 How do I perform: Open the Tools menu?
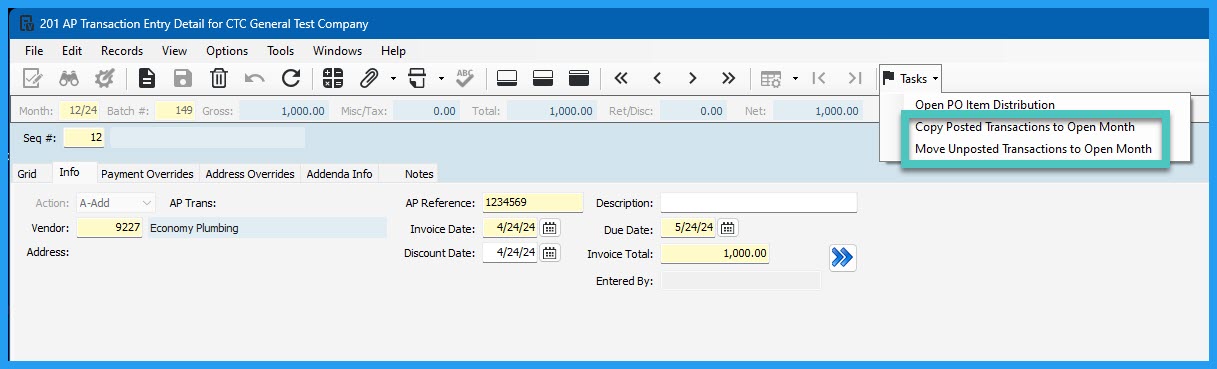281,50
